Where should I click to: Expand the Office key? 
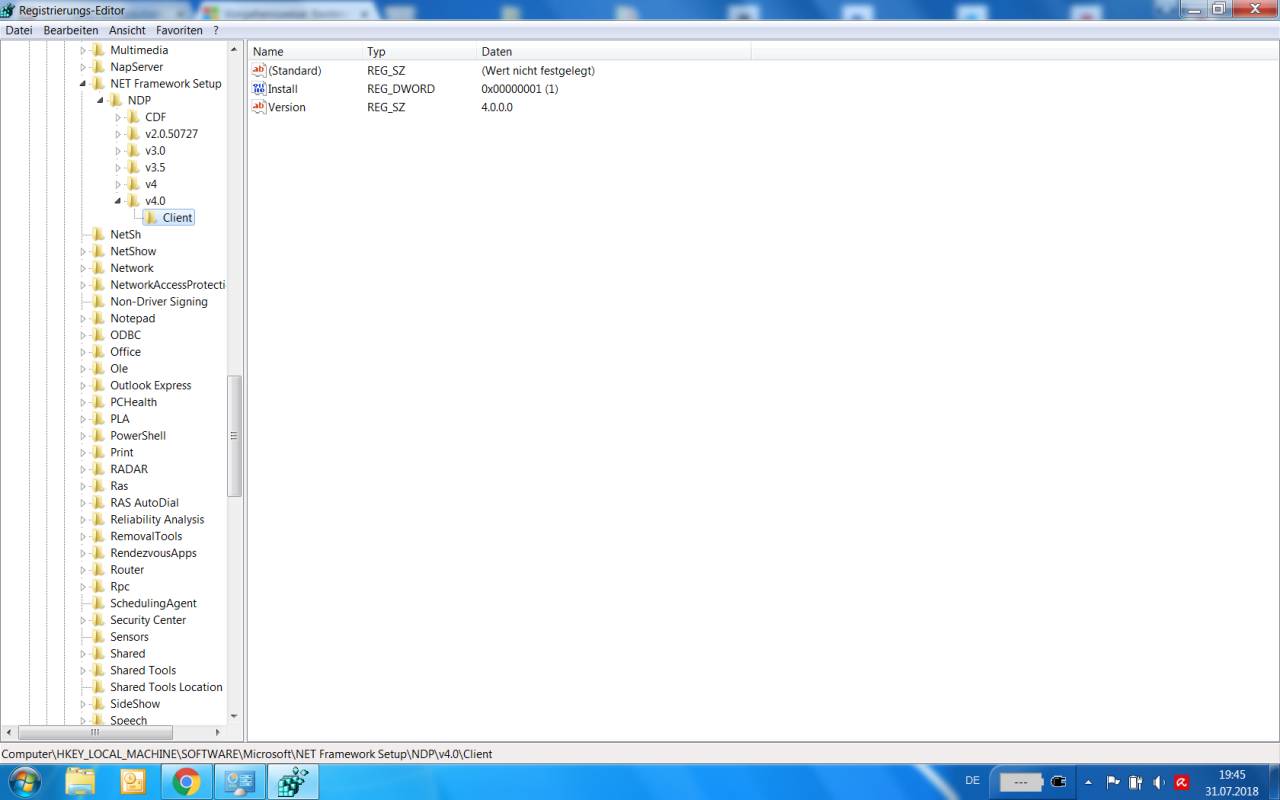coord(84,352)
